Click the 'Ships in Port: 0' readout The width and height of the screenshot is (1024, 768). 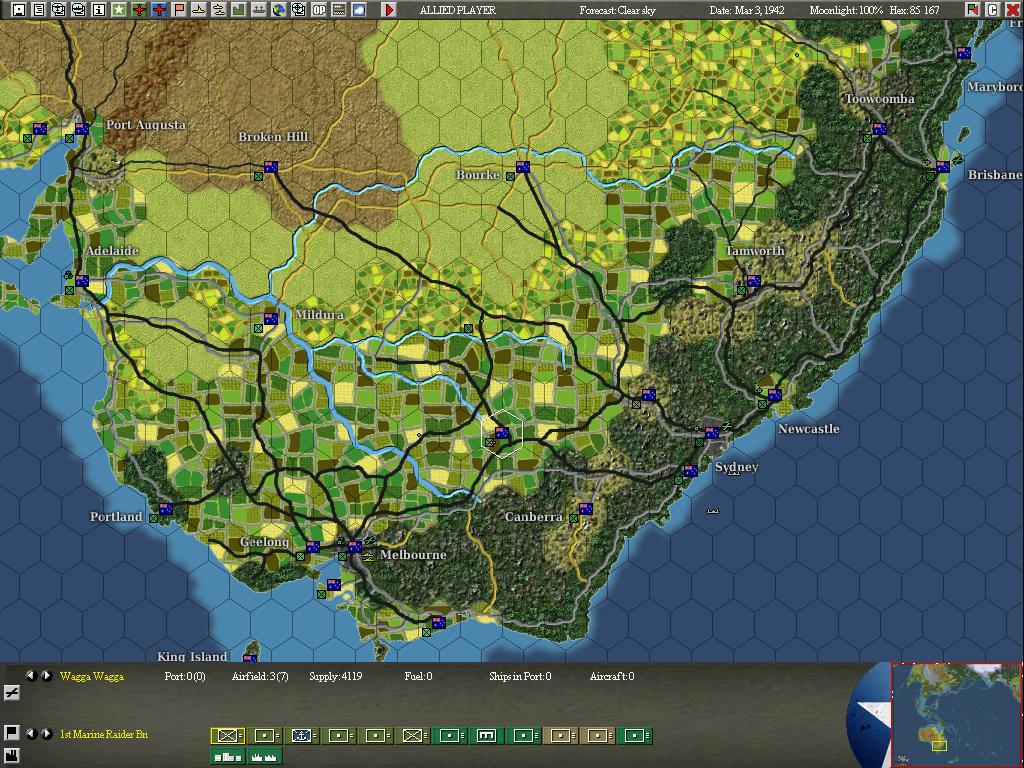520,676
